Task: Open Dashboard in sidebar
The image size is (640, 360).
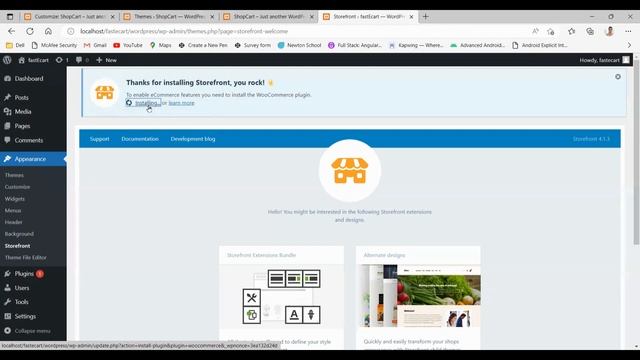Action: coord(33,78)
